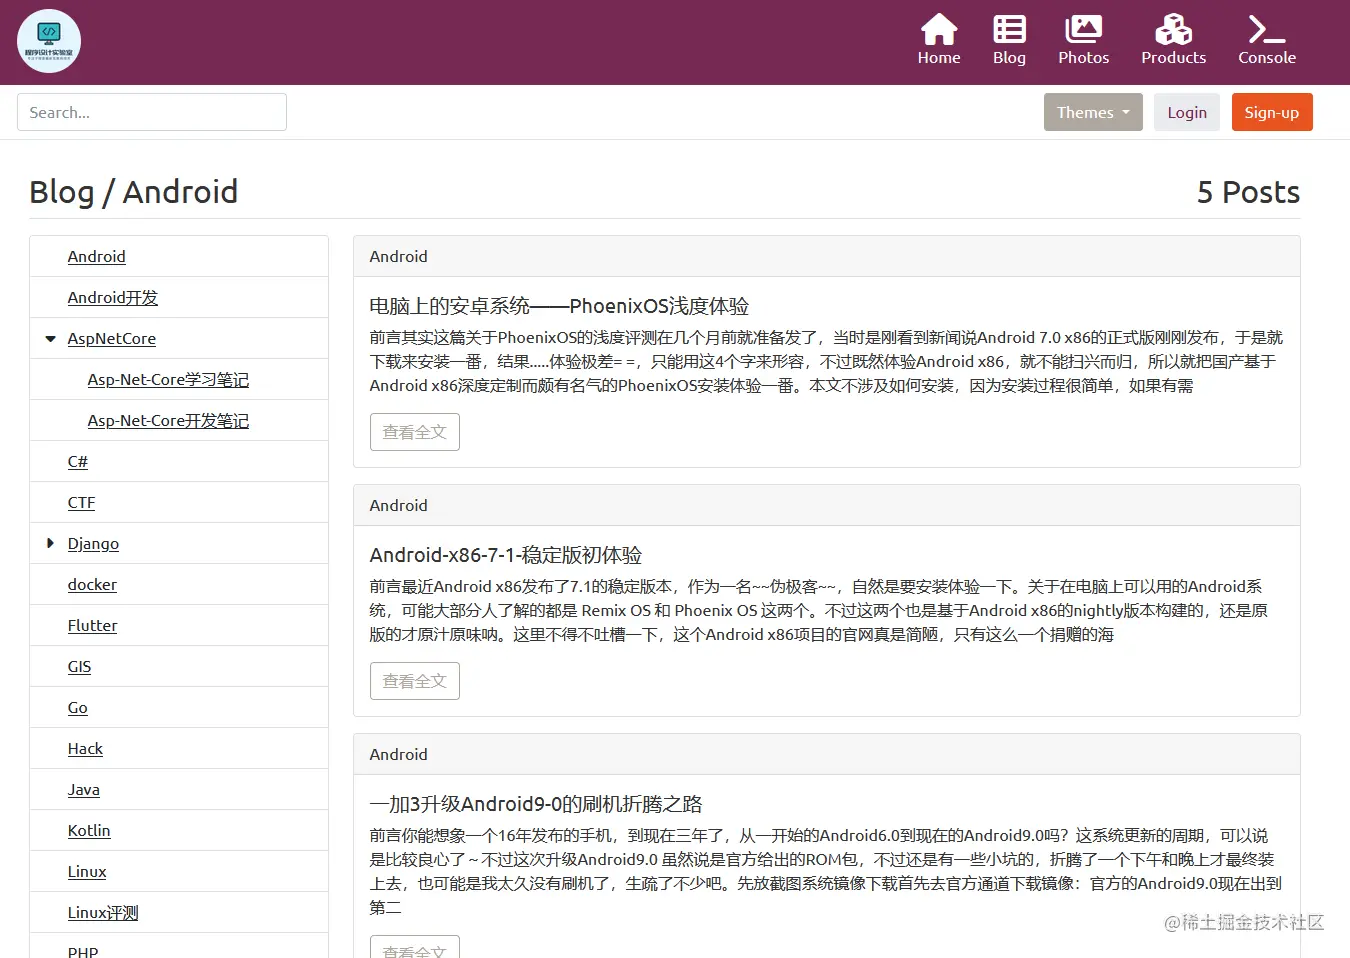The image size is (1350, 958).
Task: Click the site logo in header
Action: click(49, 41)
